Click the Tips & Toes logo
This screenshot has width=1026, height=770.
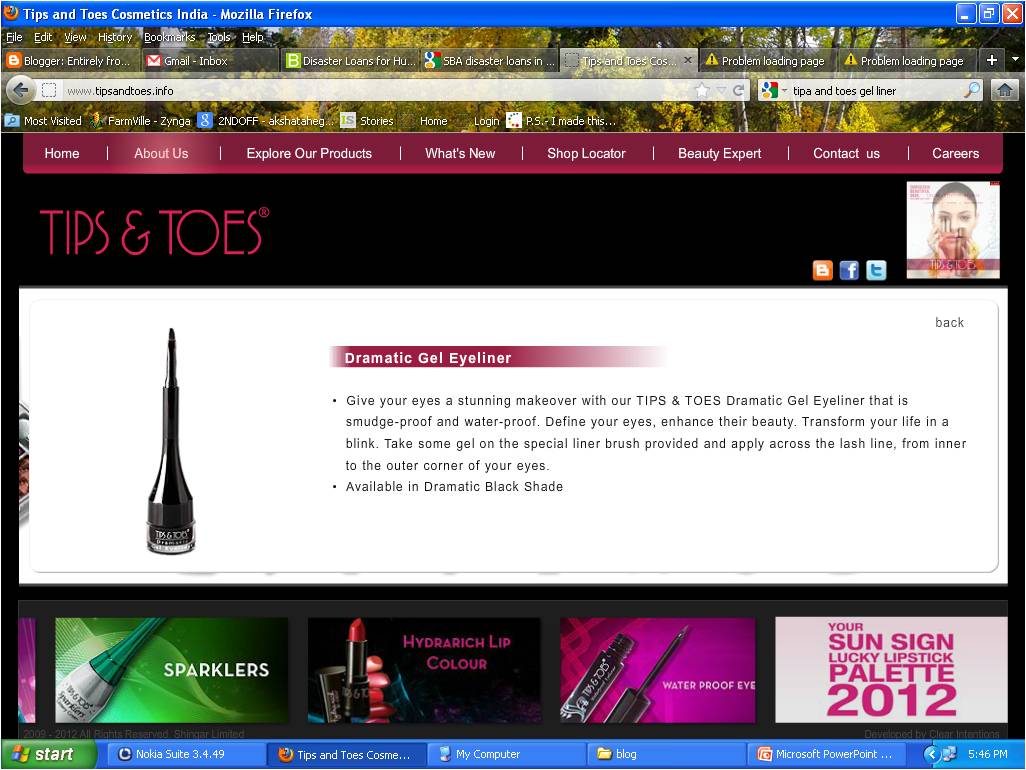click(154, 232)
